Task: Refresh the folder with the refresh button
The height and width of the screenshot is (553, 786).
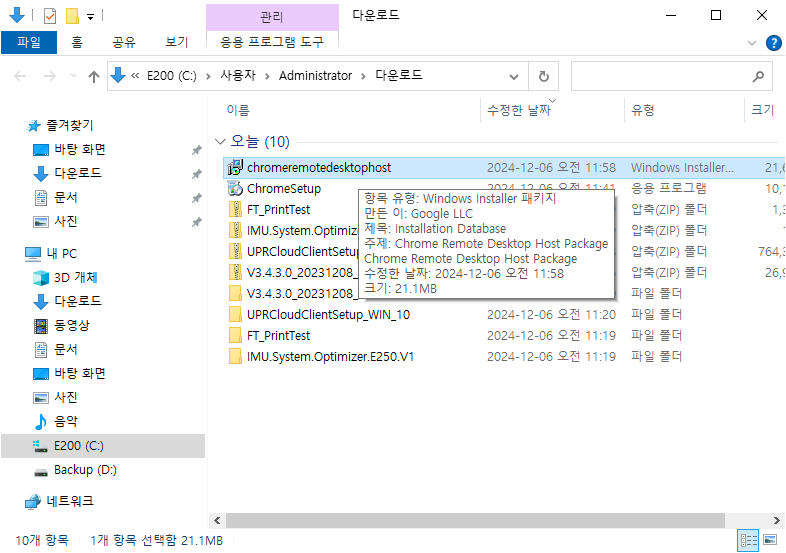Action: (543, 77)
